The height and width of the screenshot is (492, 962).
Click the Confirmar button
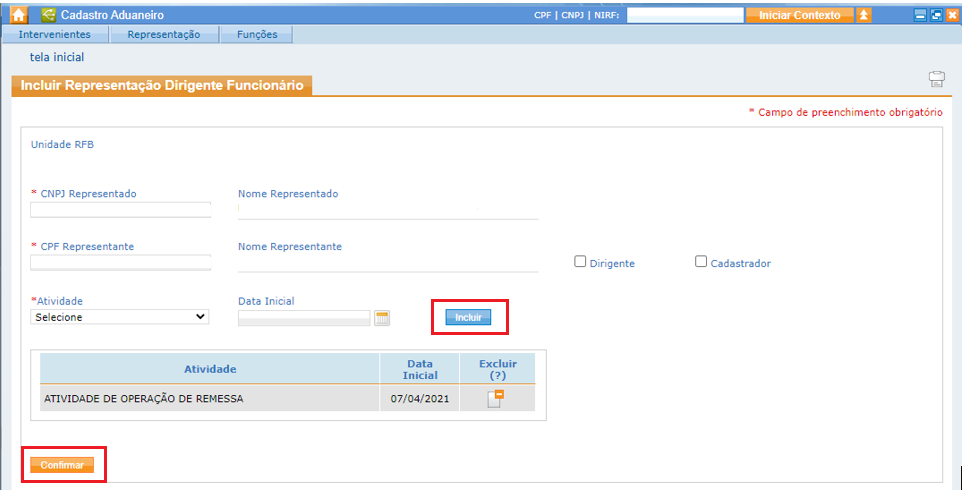[62, 465]
